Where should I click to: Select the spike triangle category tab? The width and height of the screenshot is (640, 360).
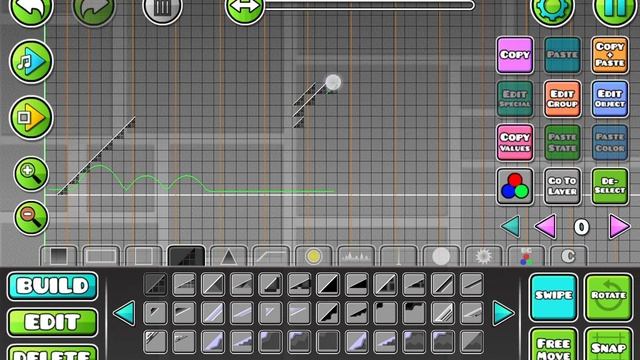coord(229,256)
